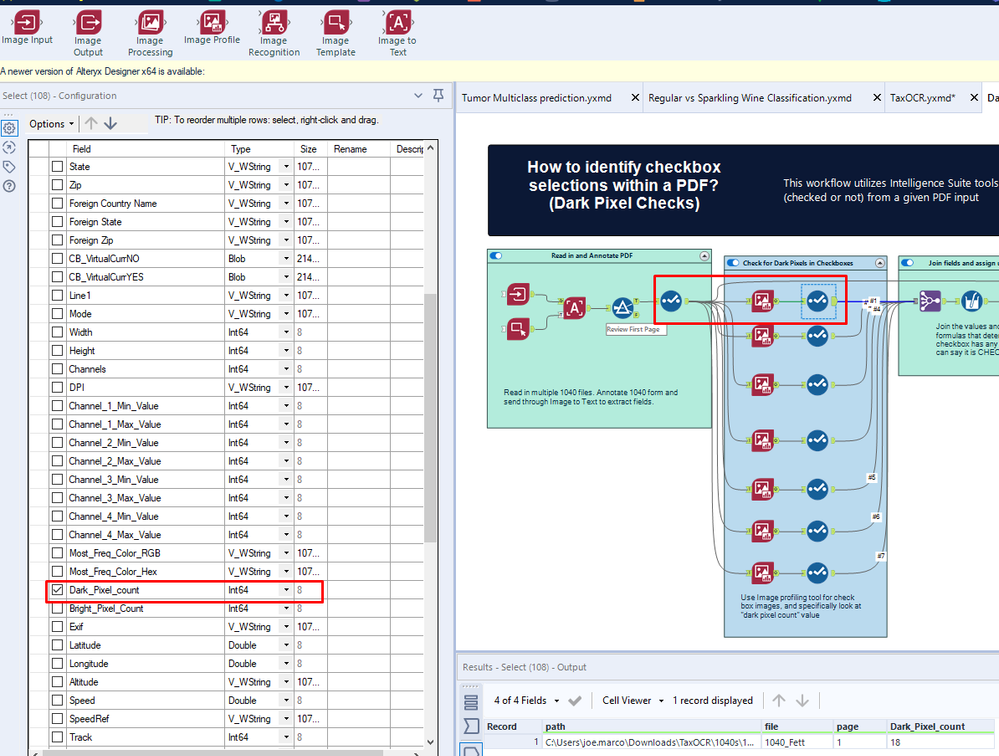Check the State field checkbox
This screenshot has width=999, height=756.
(x=57, y=166)
